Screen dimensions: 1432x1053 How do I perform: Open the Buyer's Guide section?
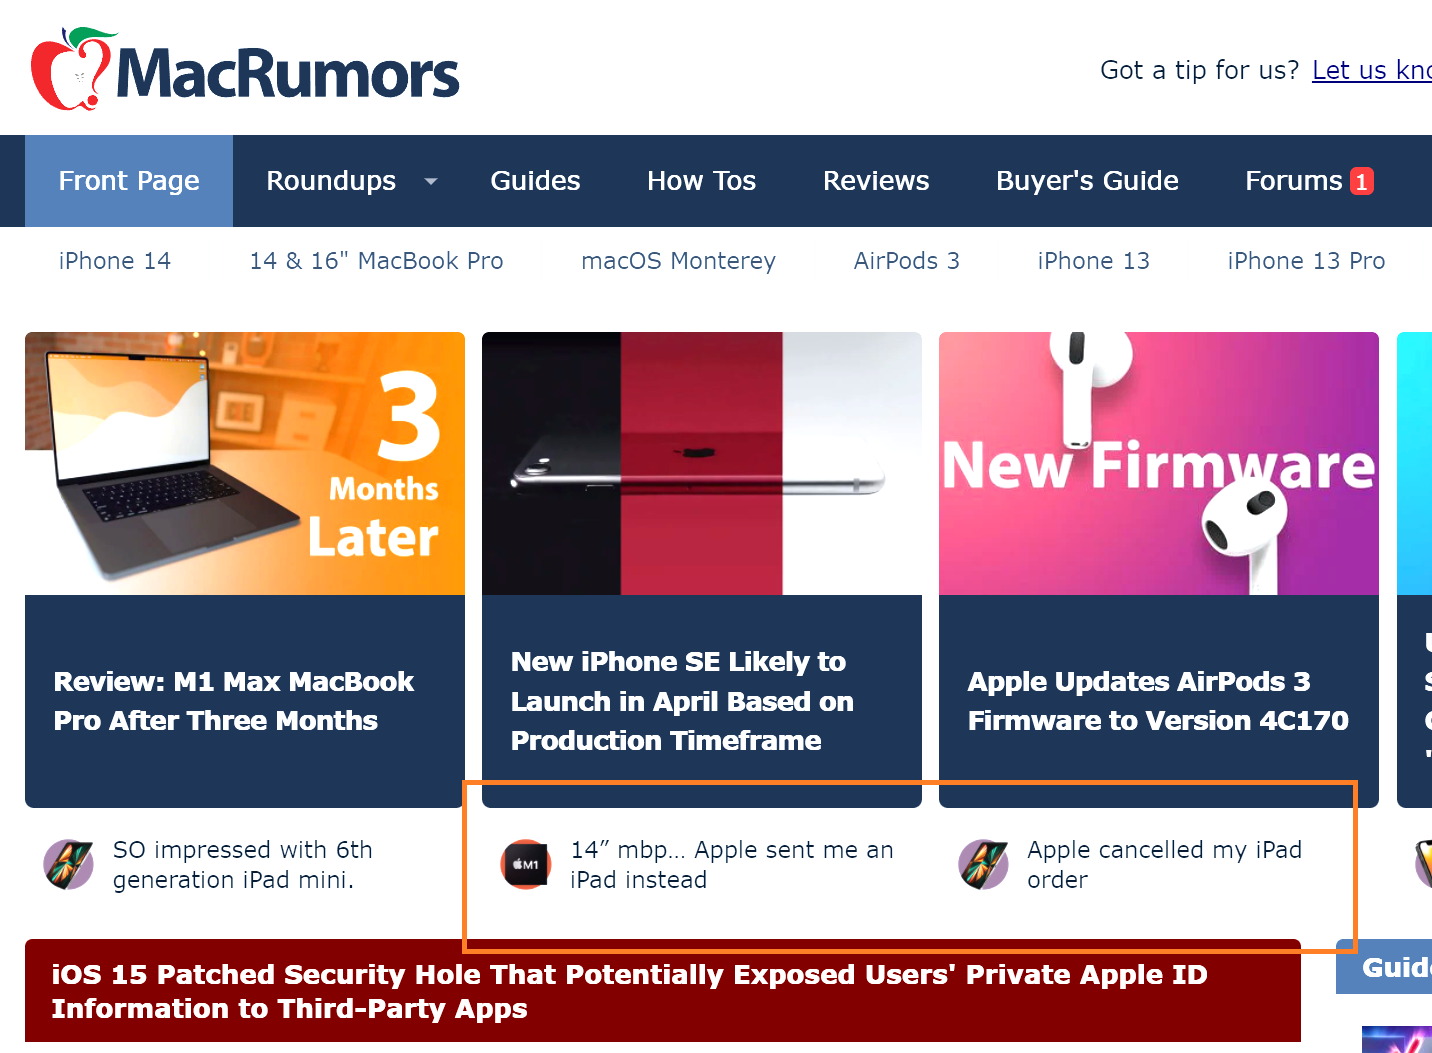click(x=1087, y=181)
